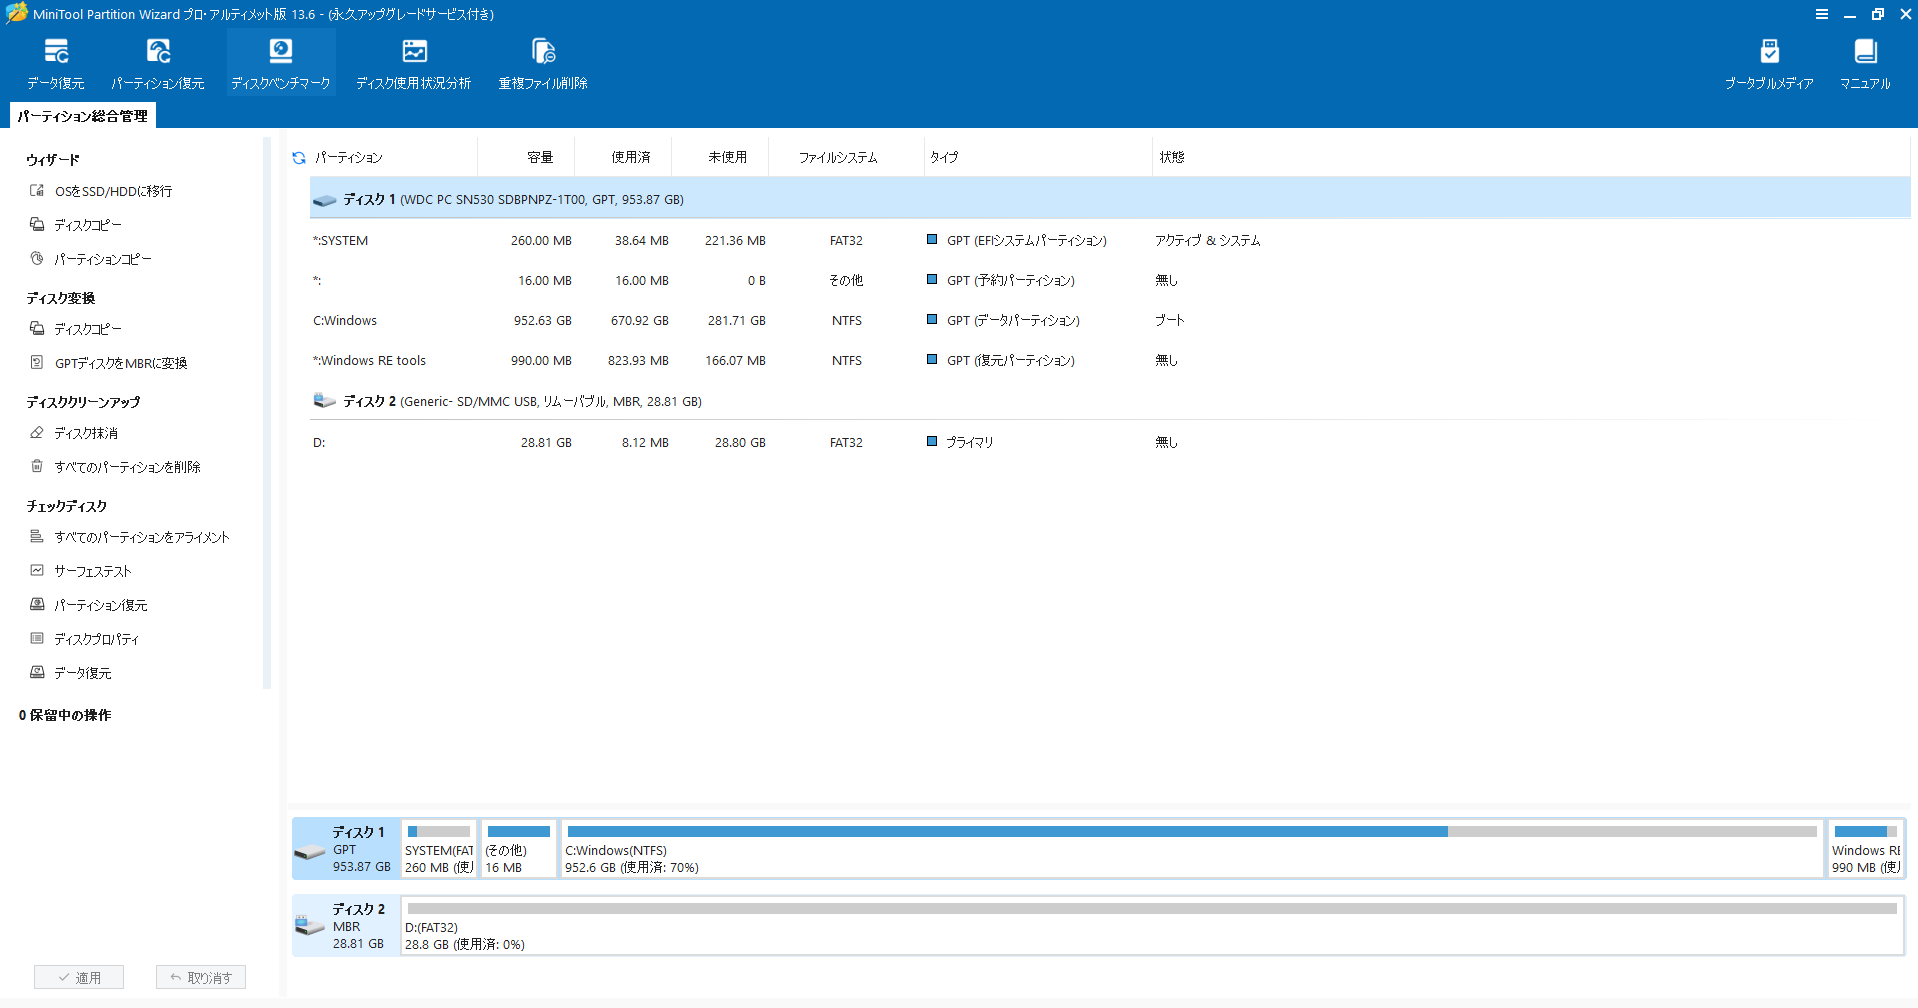Open the マニュアル icon
This screenshot has width=1918, height=1008.
tap(1865, 64)
